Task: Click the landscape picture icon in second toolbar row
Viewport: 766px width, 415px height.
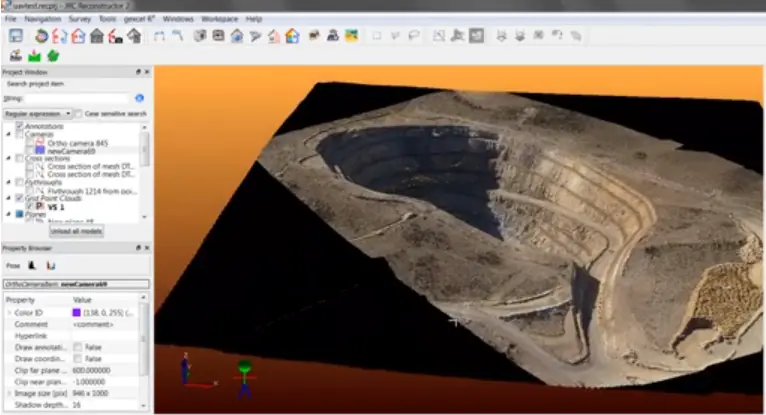Action: [16, 56]
